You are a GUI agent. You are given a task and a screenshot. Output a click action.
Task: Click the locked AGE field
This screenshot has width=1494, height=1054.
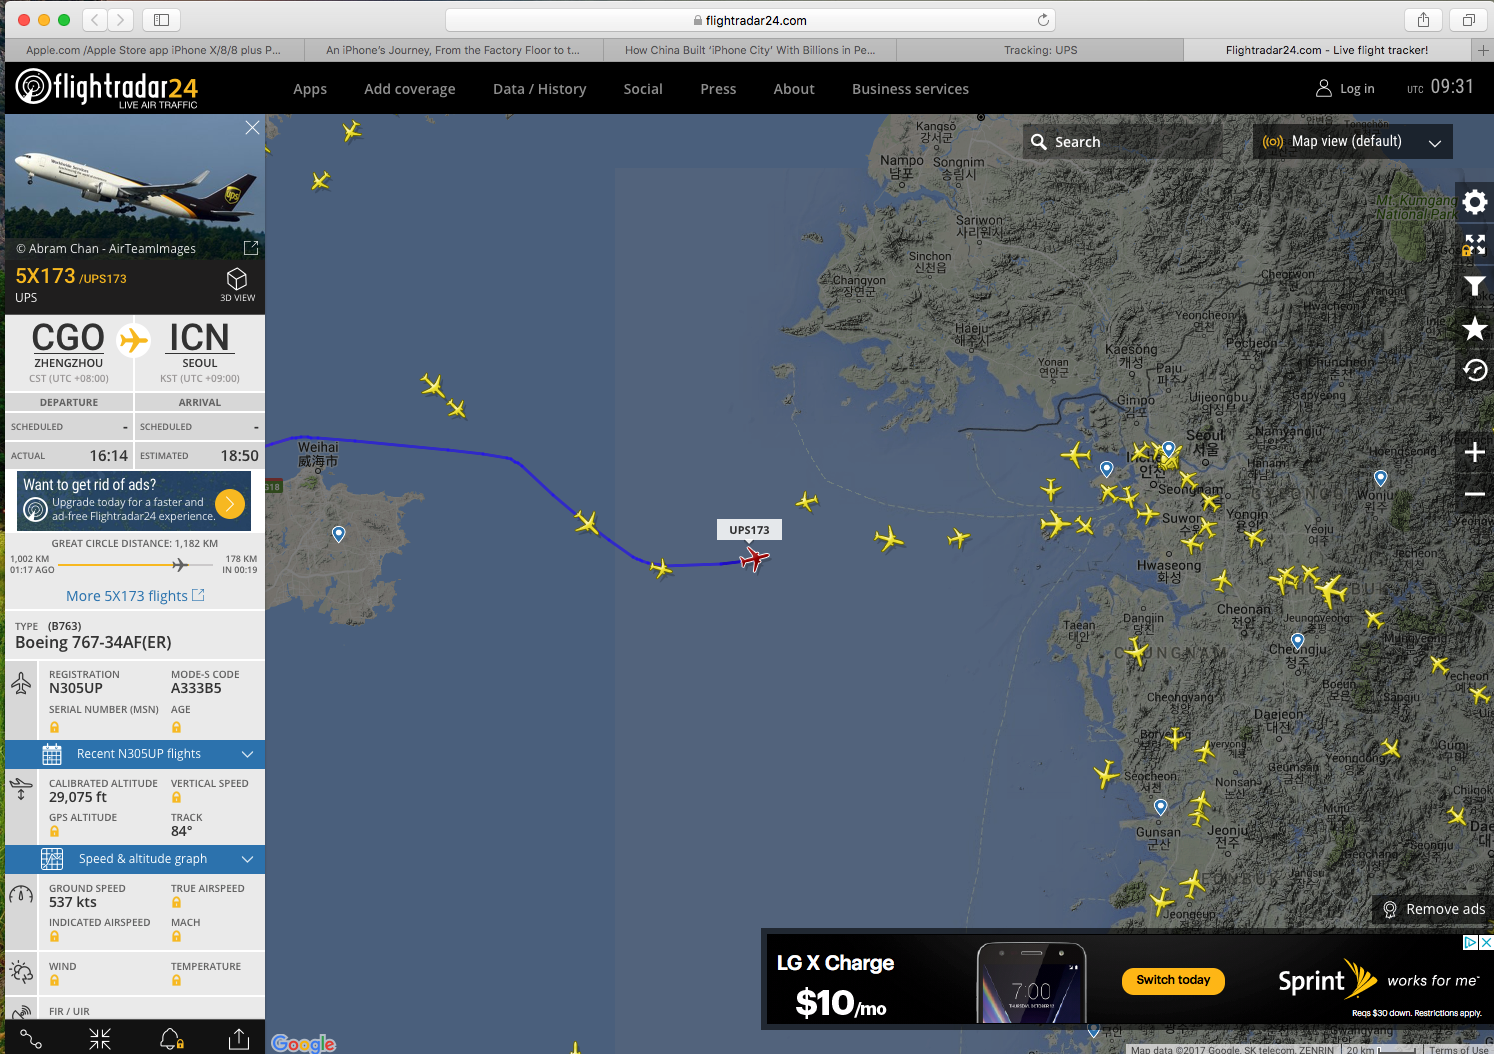pos(176,727)
